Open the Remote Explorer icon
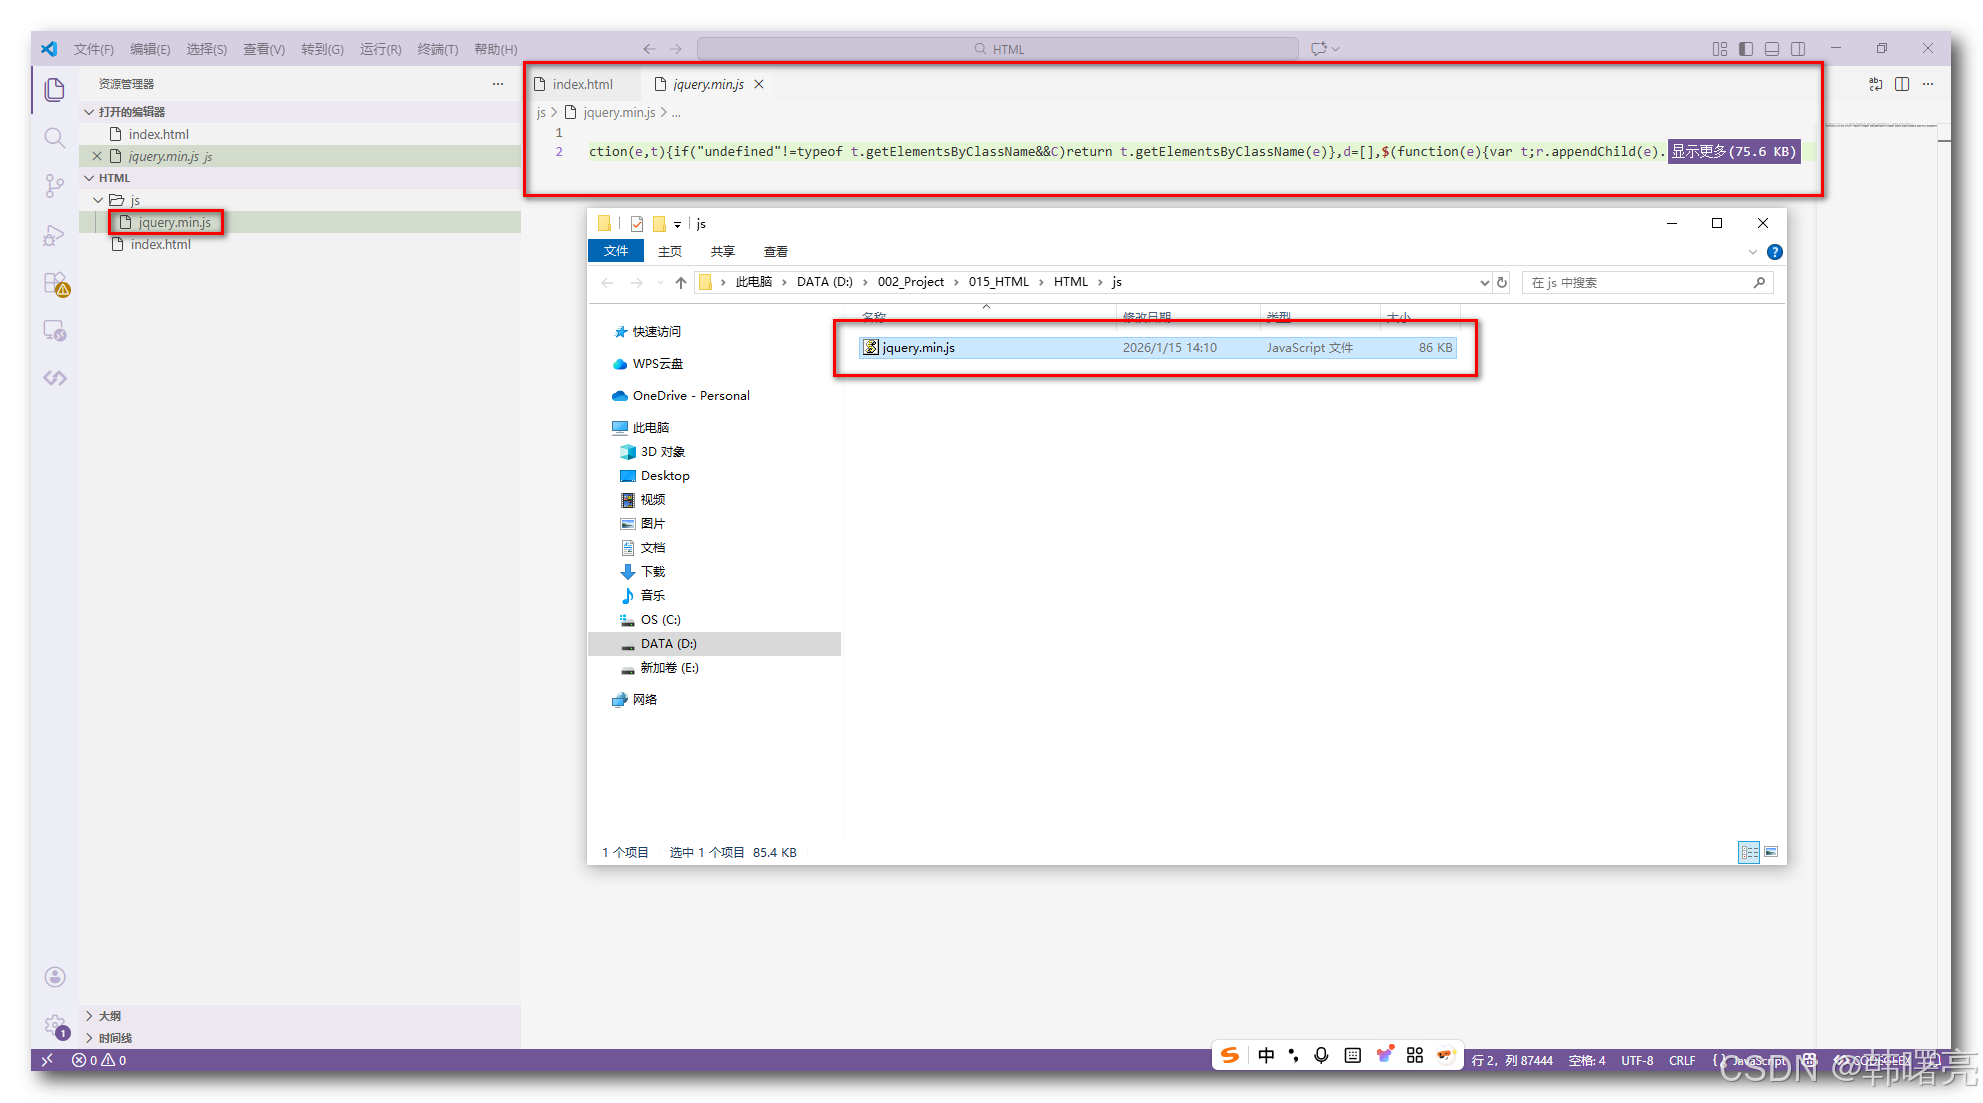The height and width of the screenshot is (1103, 1983). pyautogui.click(x=55, y=331)
